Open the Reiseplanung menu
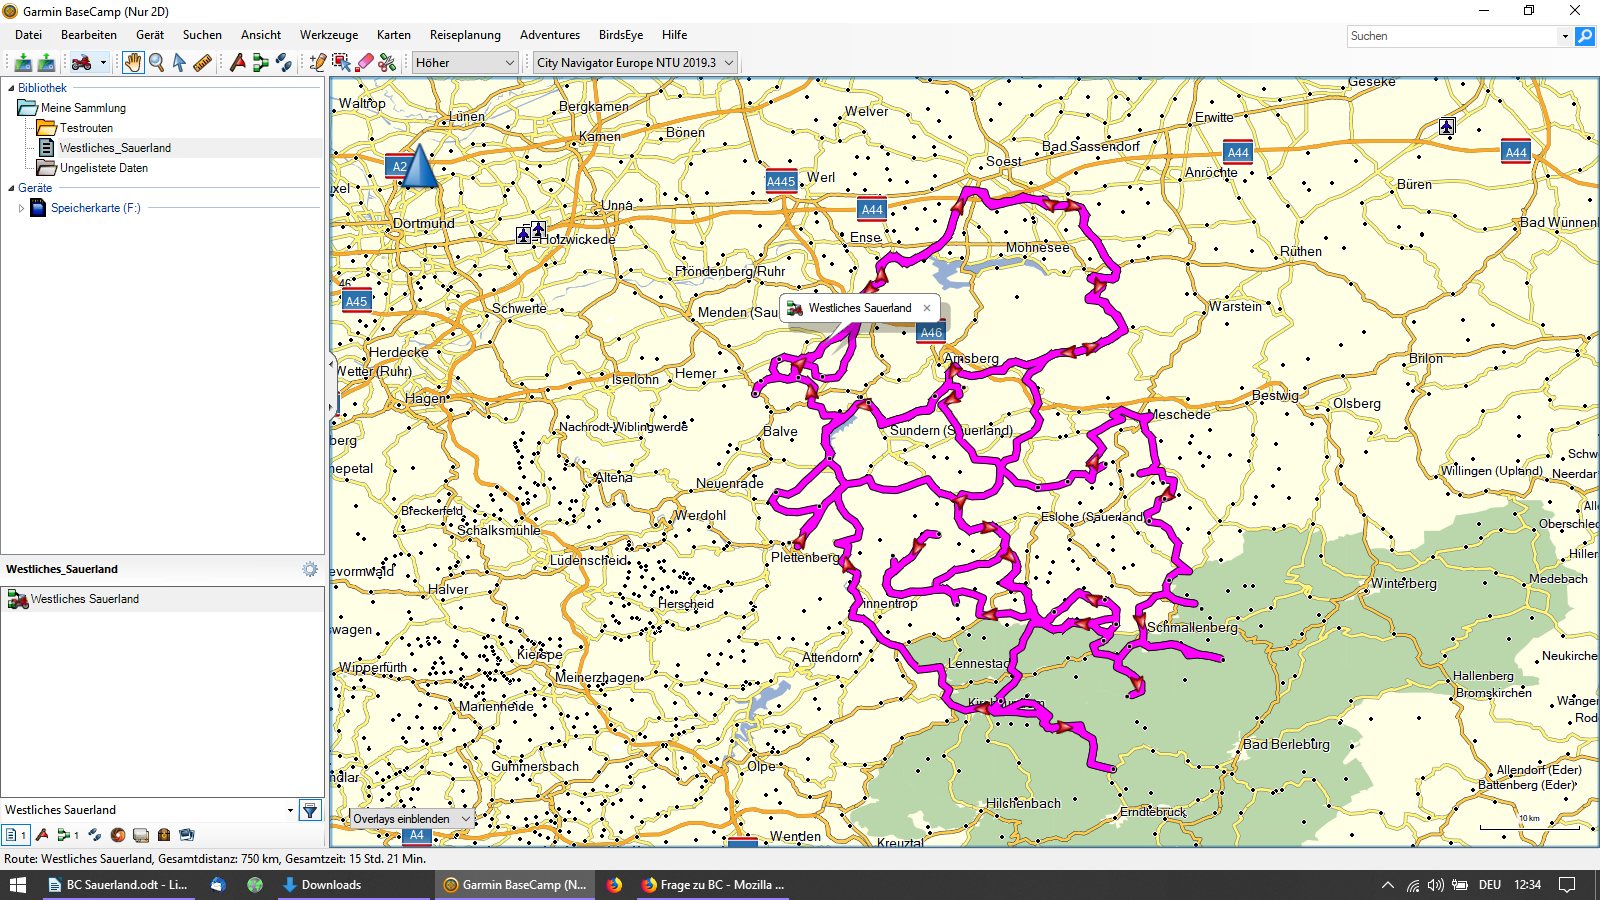The image size is (1600, 900). pyautogui.click(x=465, y=35)
